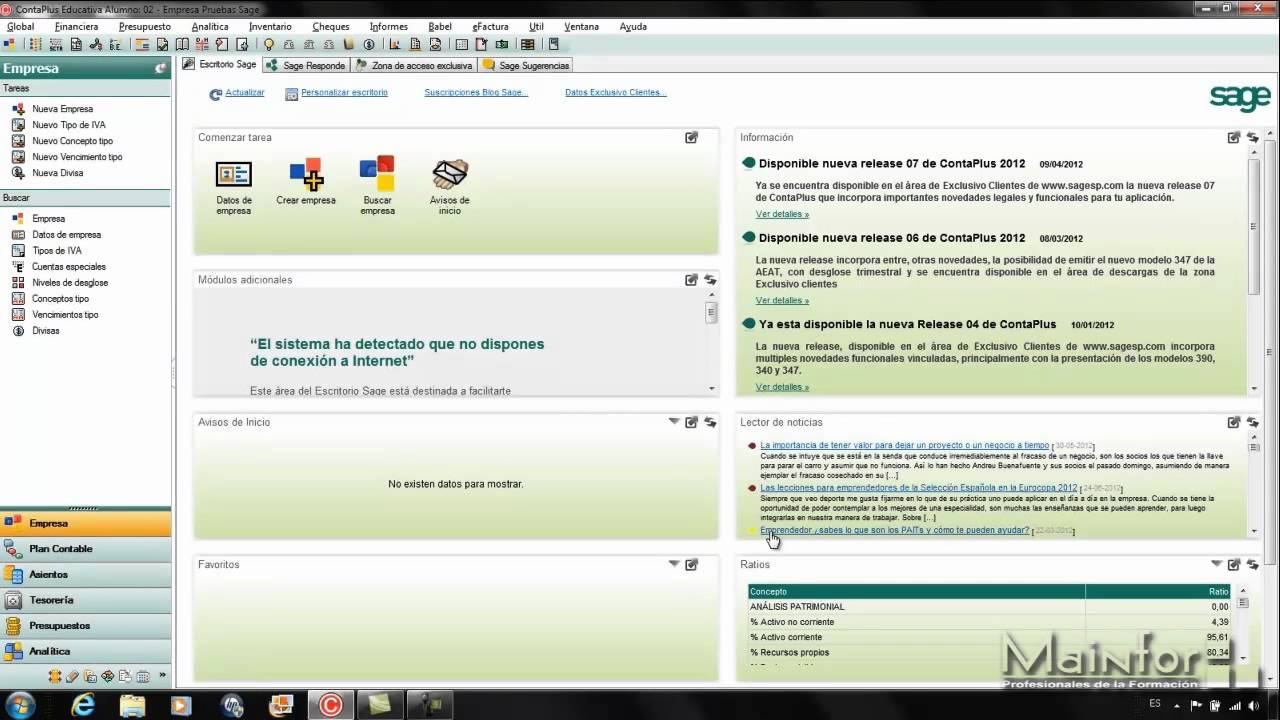Click swap icon on Ratios panel
1280x720 pixels.
(1253, 565)
